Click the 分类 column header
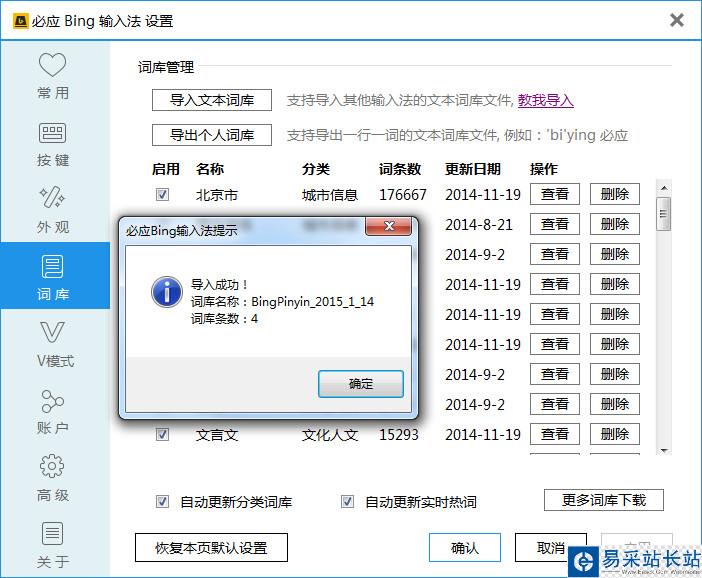 316,169
